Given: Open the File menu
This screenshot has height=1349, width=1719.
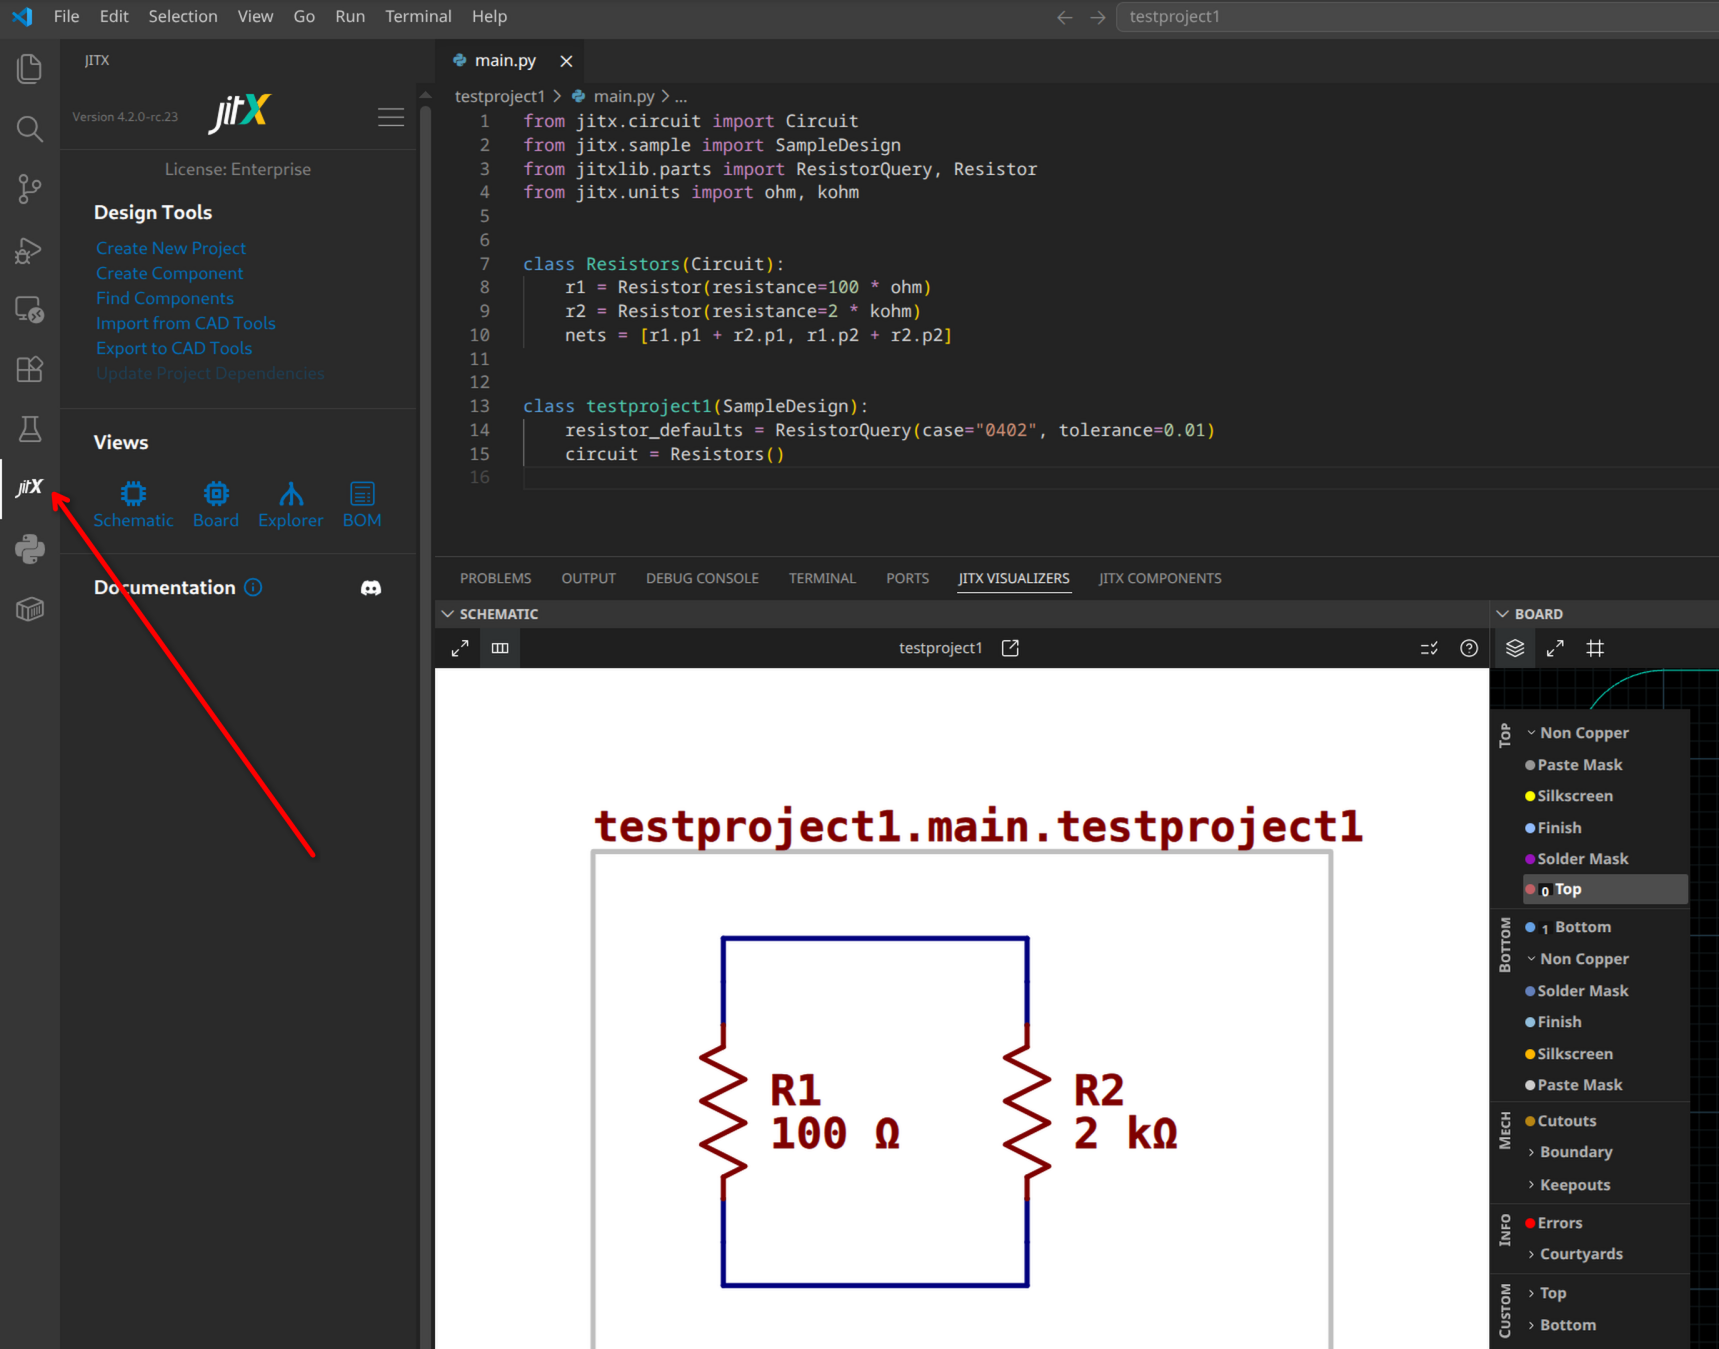Looking at the screenshot, I should click(x=66, y=16).
